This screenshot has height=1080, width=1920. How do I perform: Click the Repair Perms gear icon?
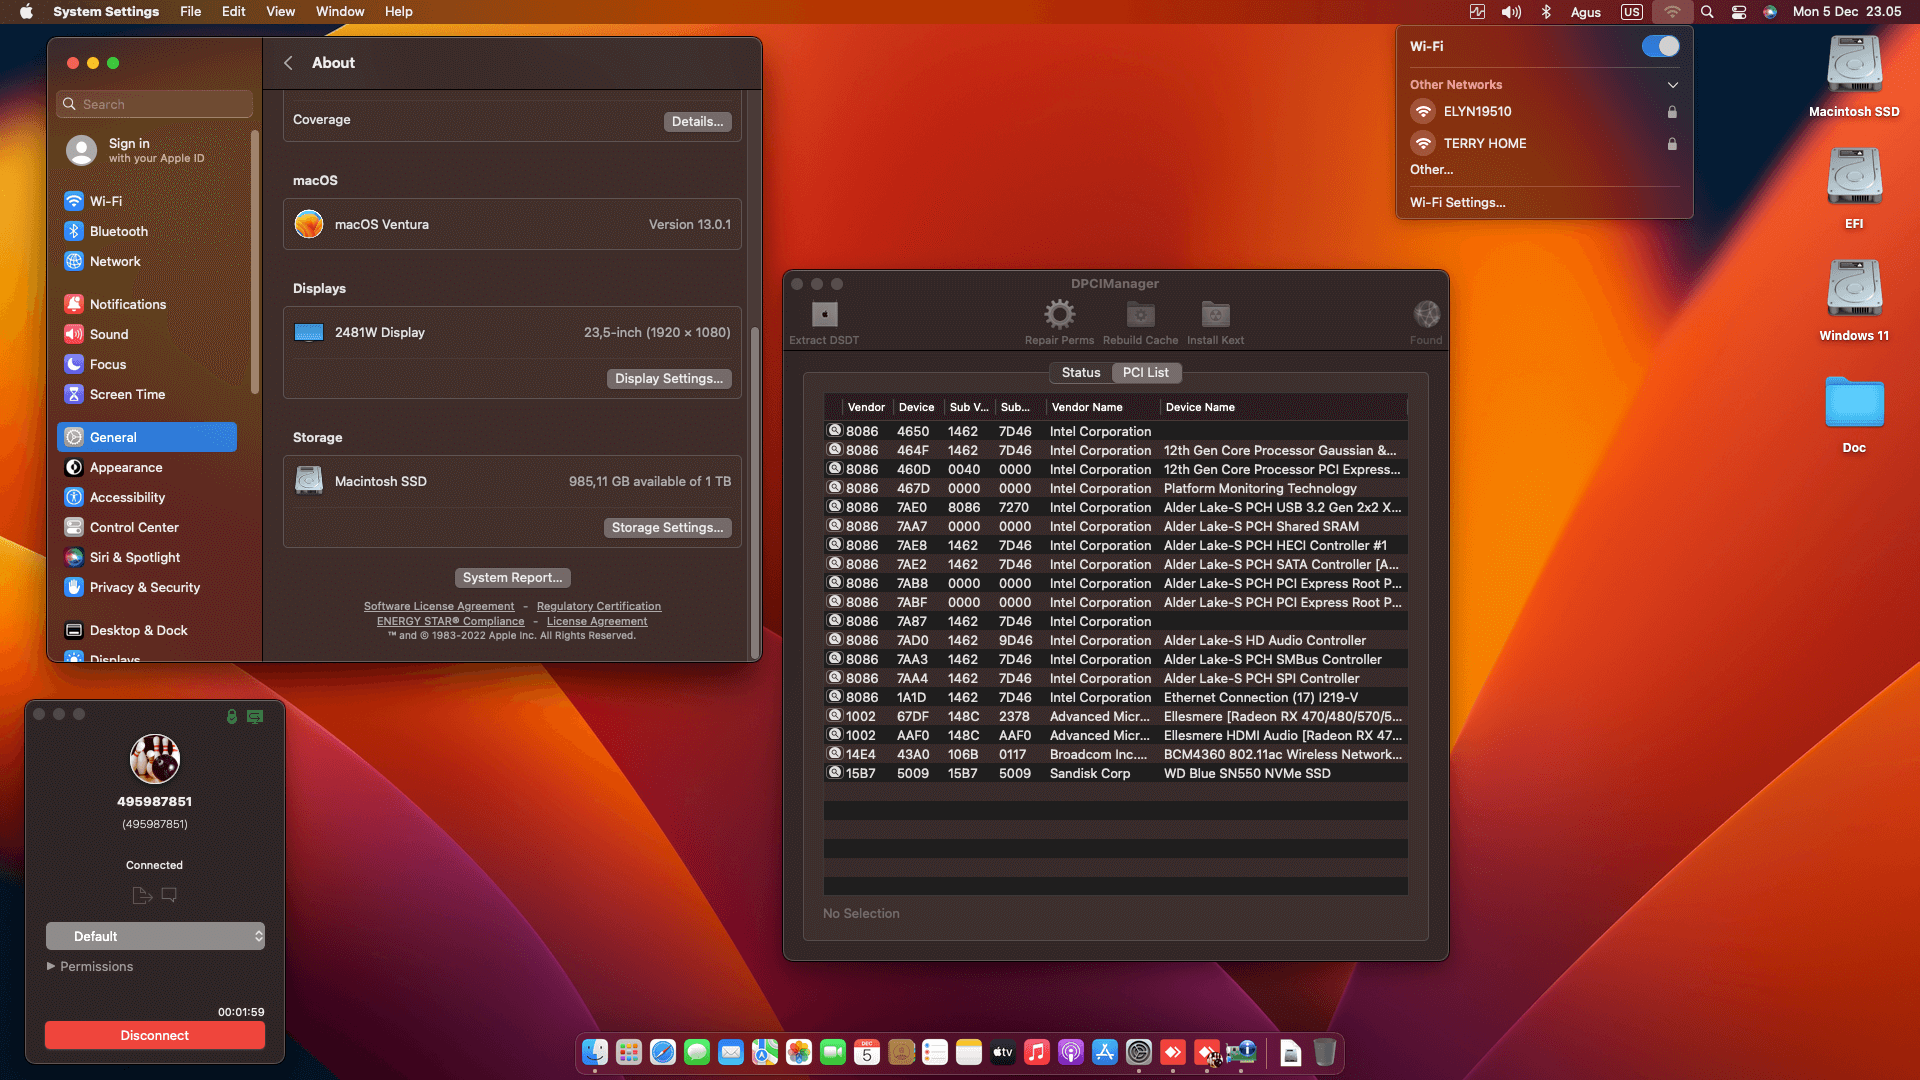click(1059, 314)
